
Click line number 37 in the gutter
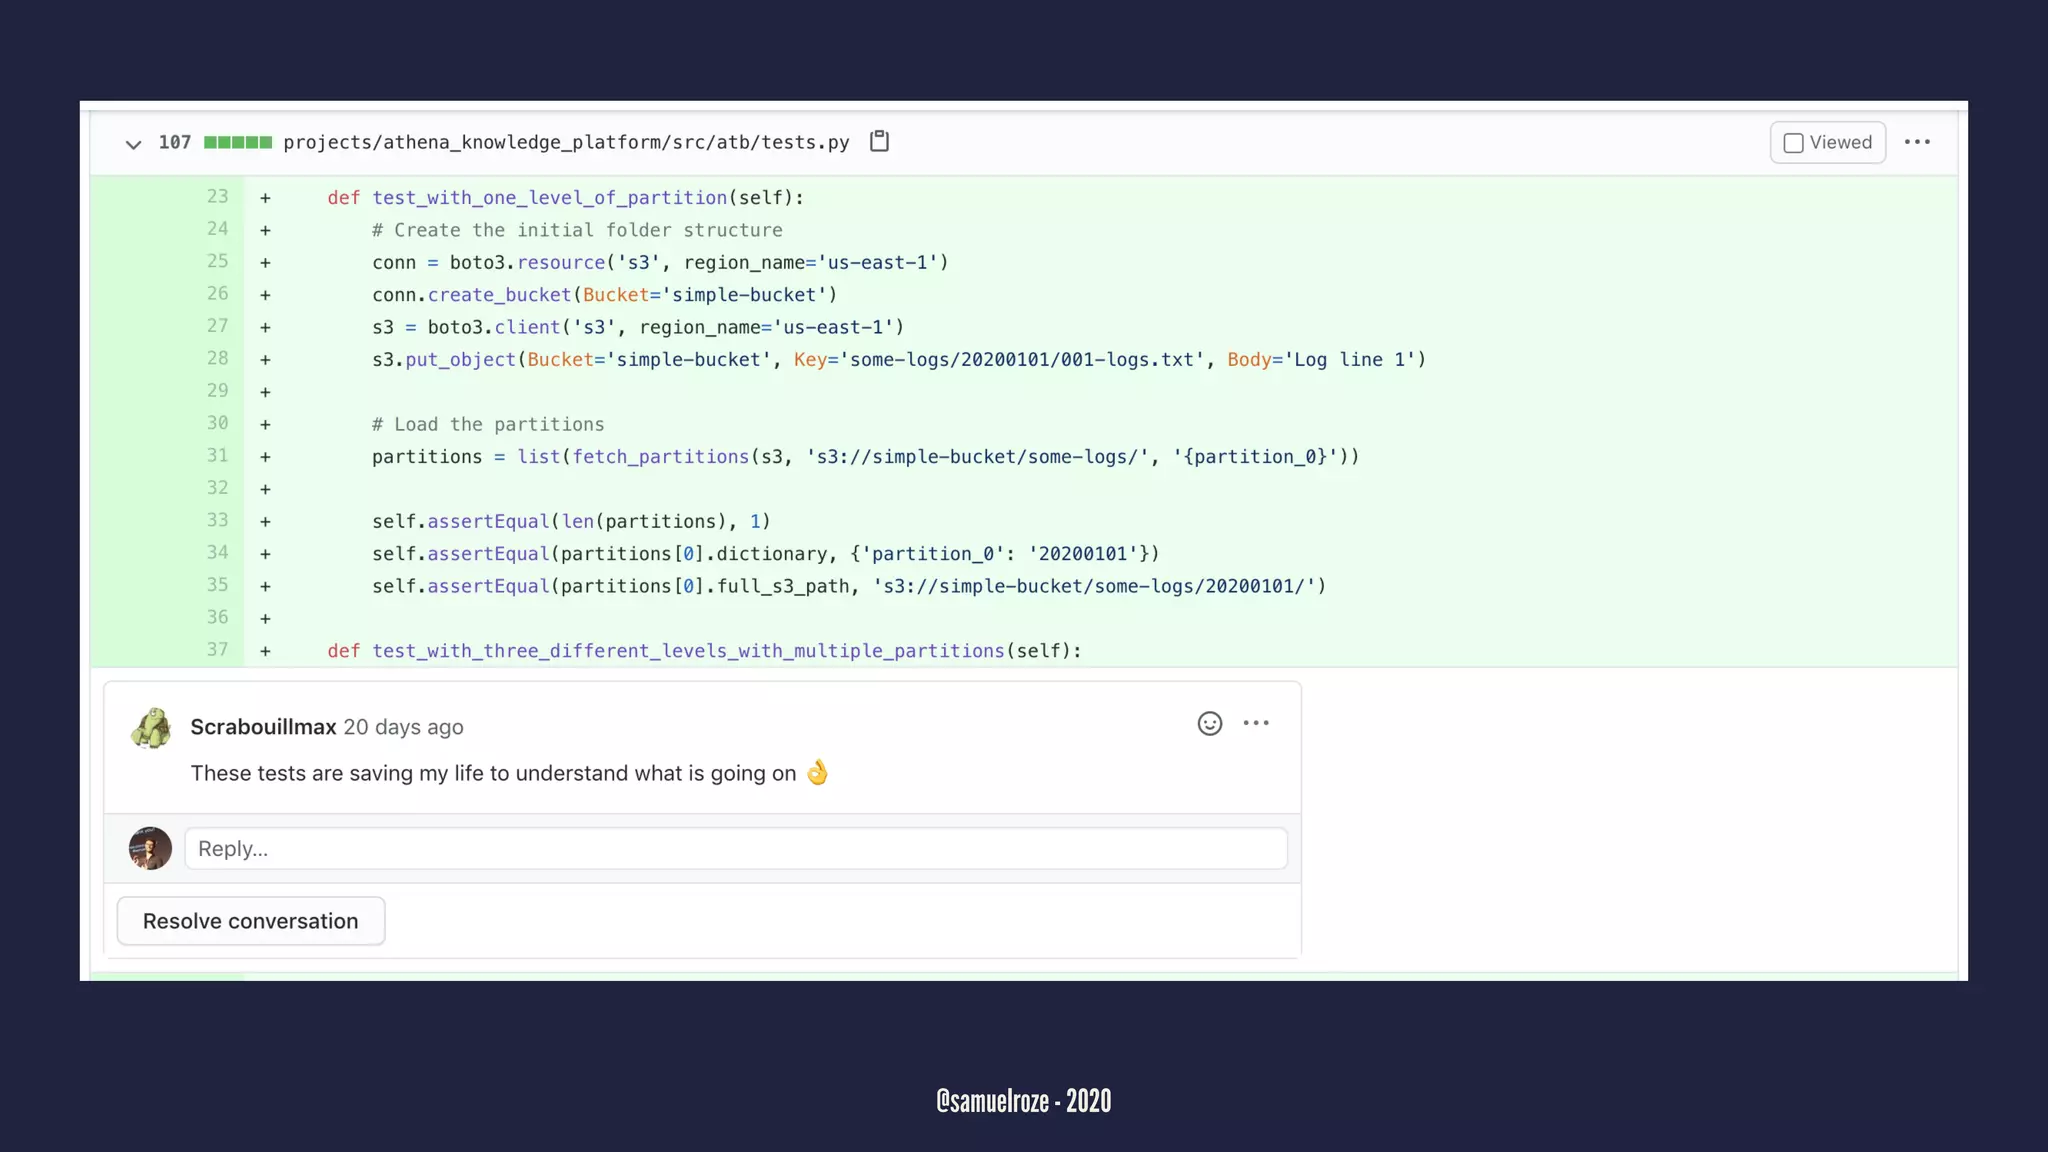click(217, 650)
